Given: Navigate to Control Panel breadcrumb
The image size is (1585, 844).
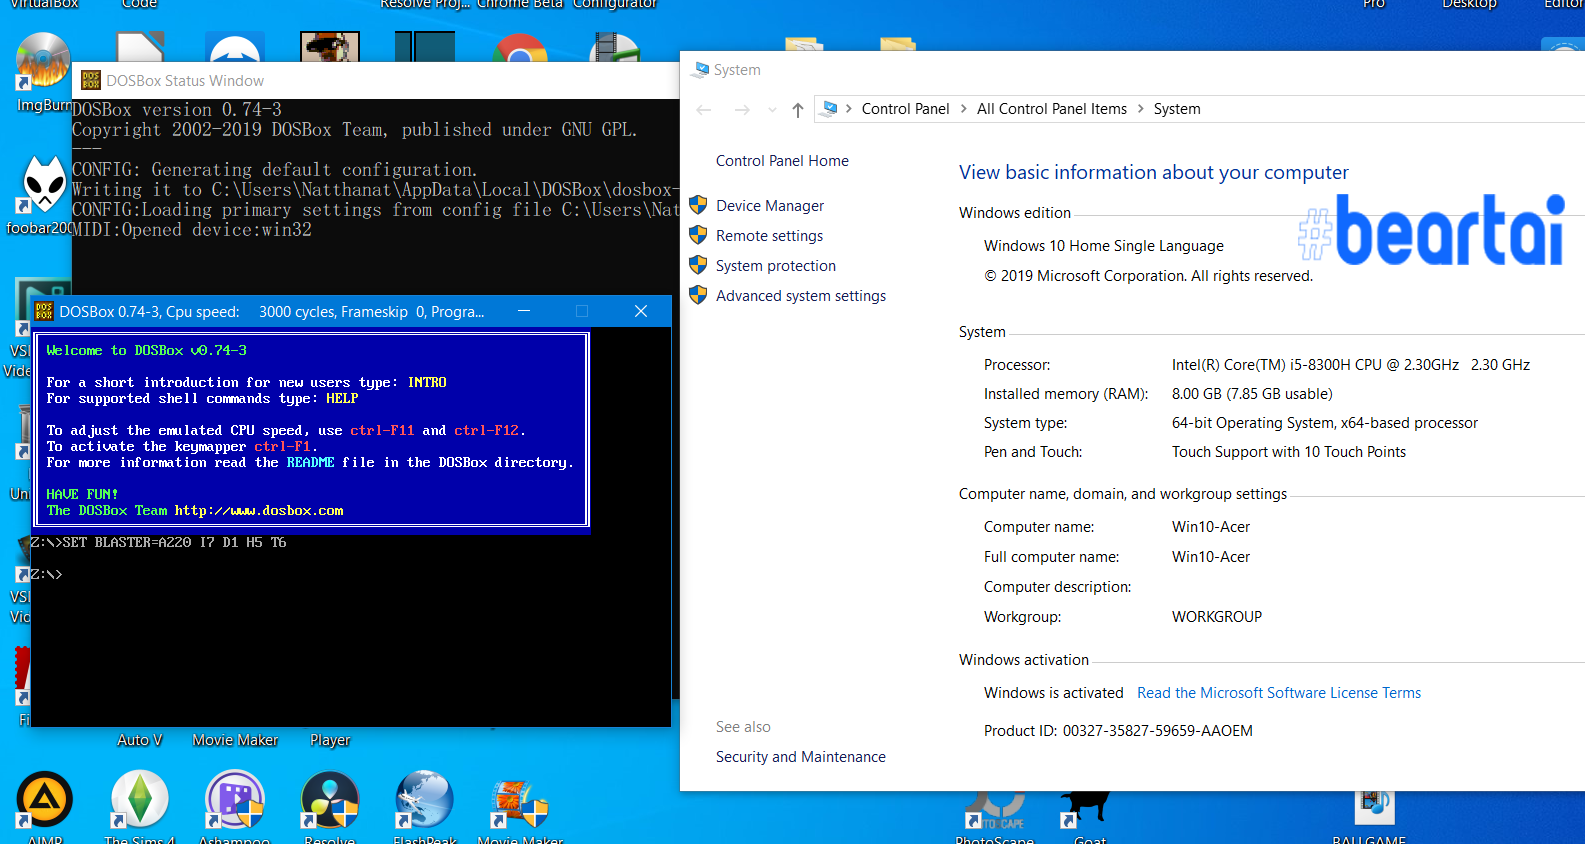Looking at the screenshot, I should (905, 109).
